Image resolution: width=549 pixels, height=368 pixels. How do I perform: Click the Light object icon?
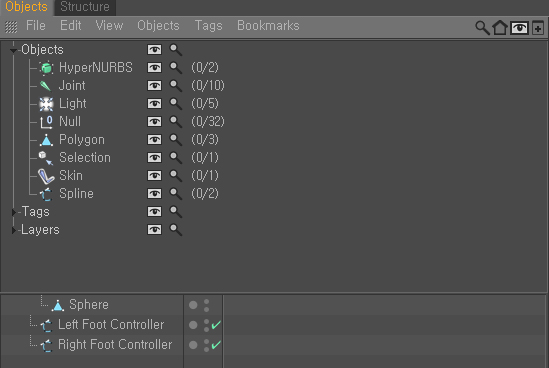46,104
